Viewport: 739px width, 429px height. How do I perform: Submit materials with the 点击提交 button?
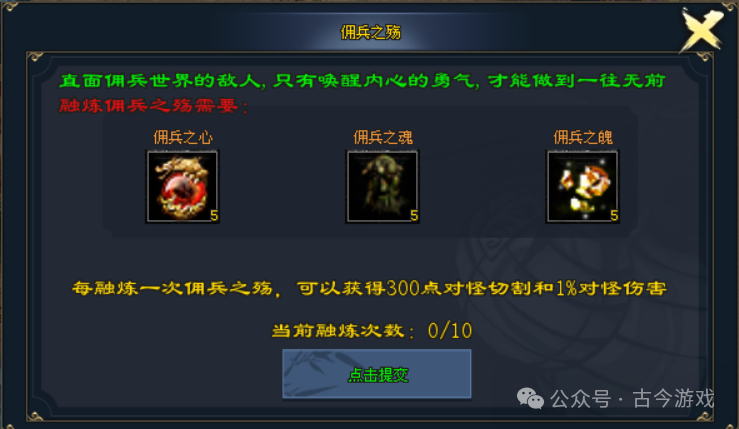tap(377, 374)
